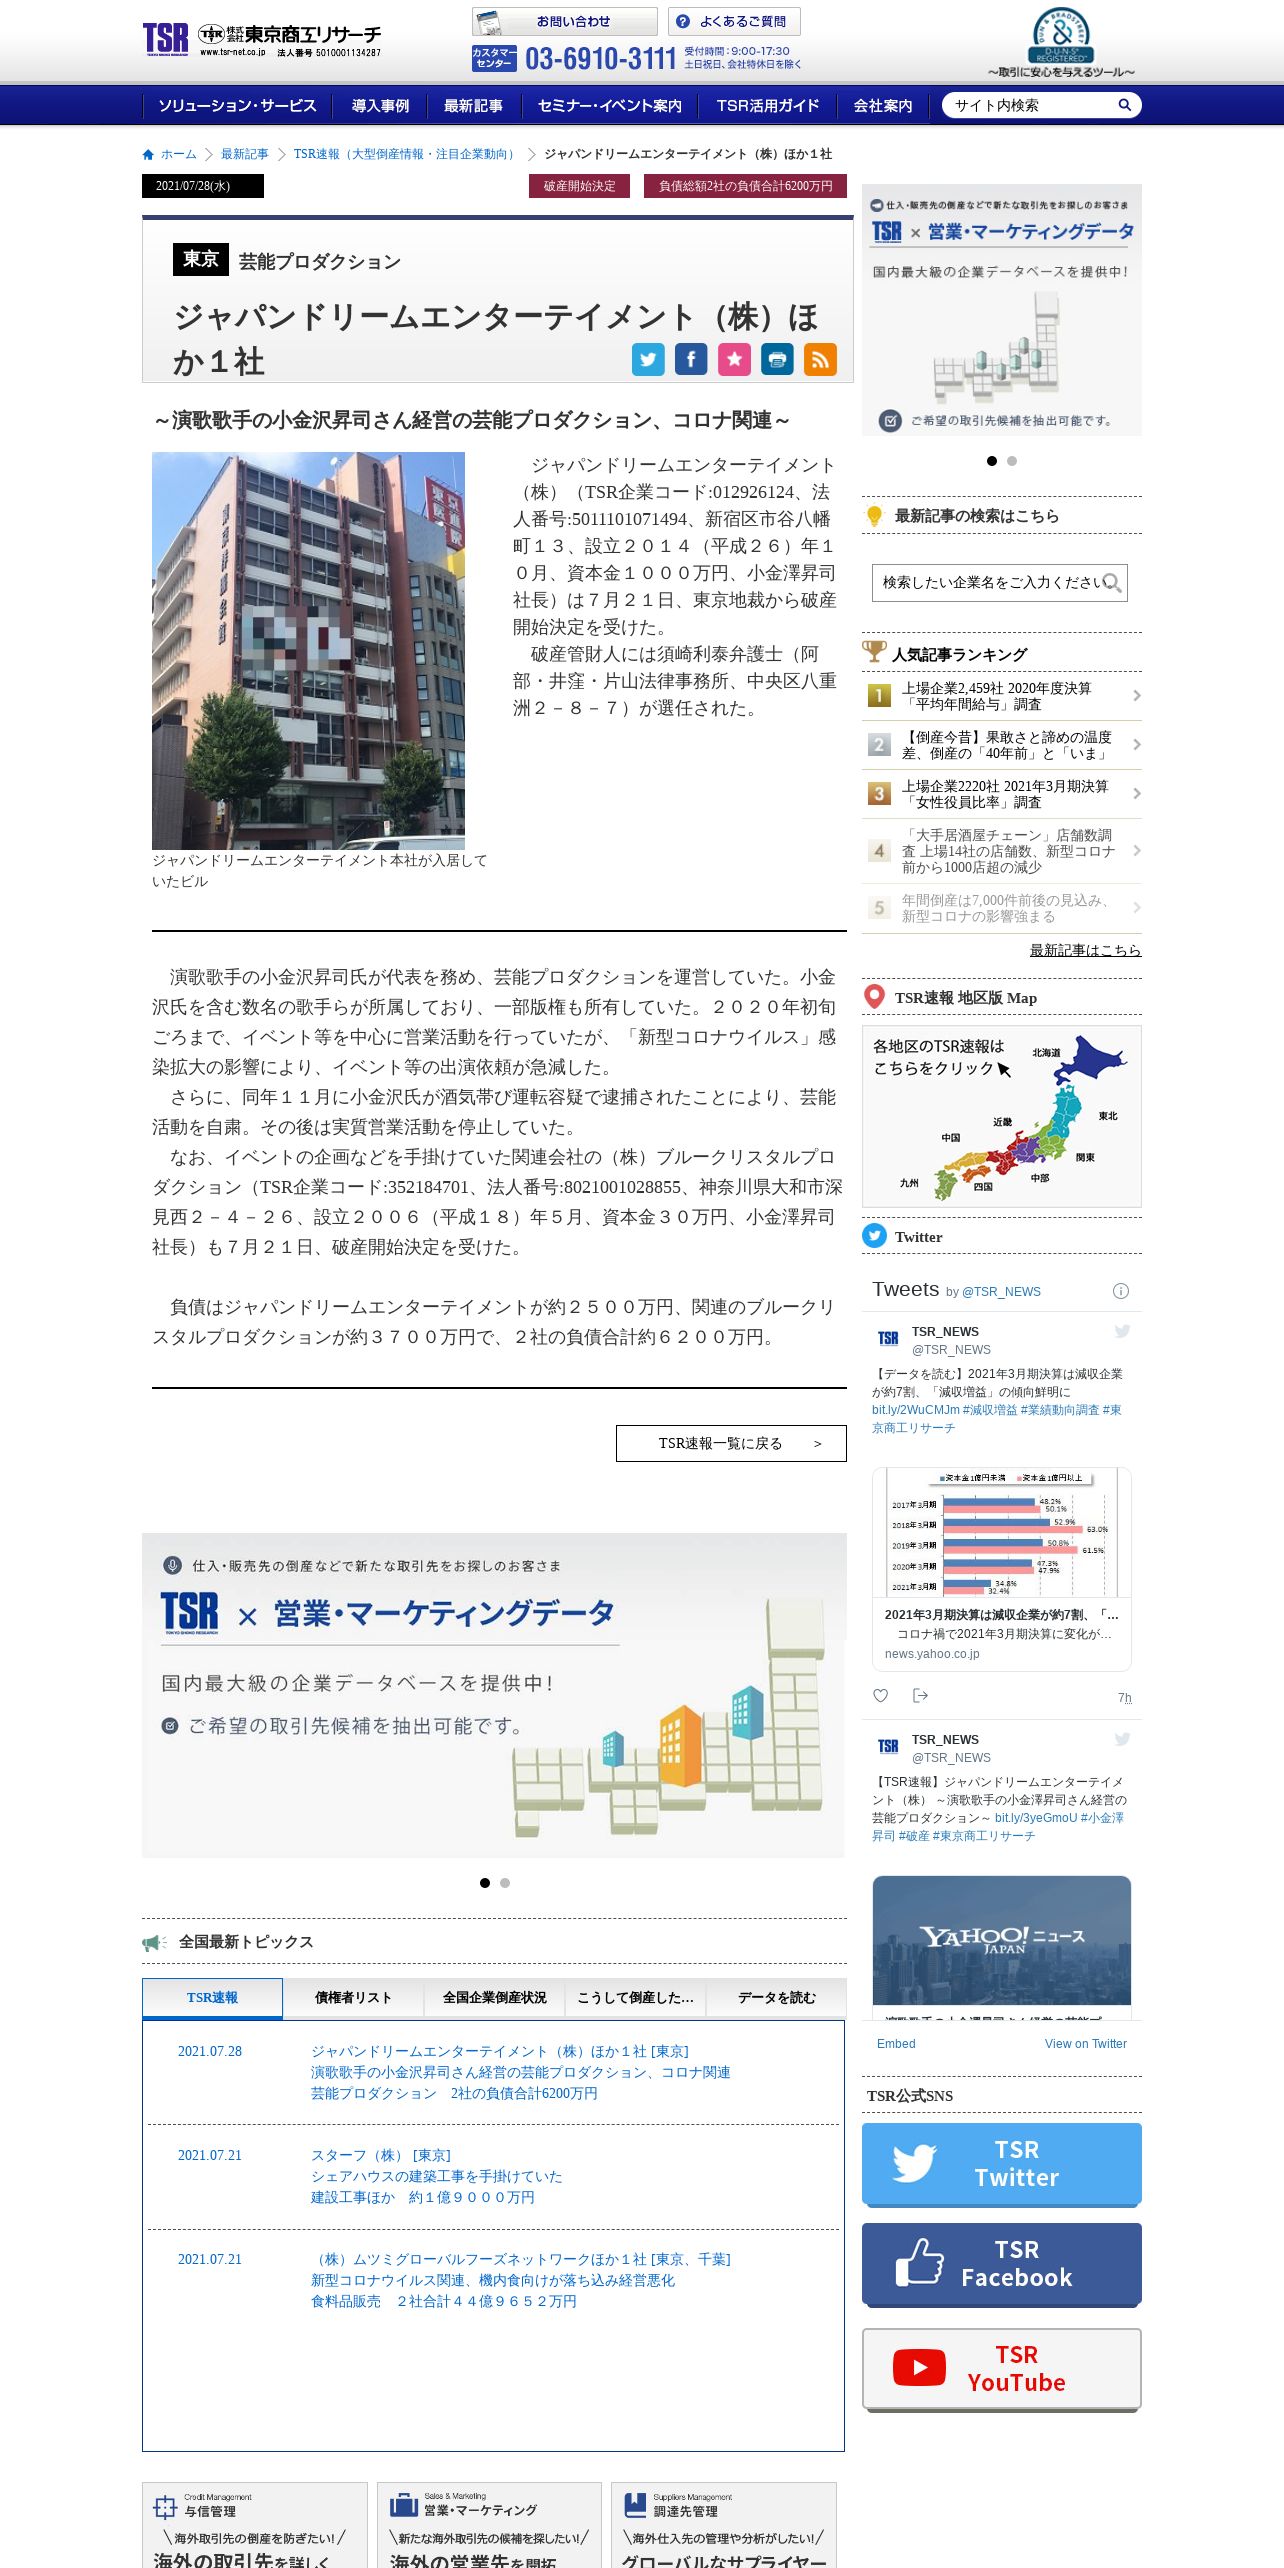
Task: Expand ranking item 4 大手居酒屋チェーン arrow
Action: [1136, 851]
